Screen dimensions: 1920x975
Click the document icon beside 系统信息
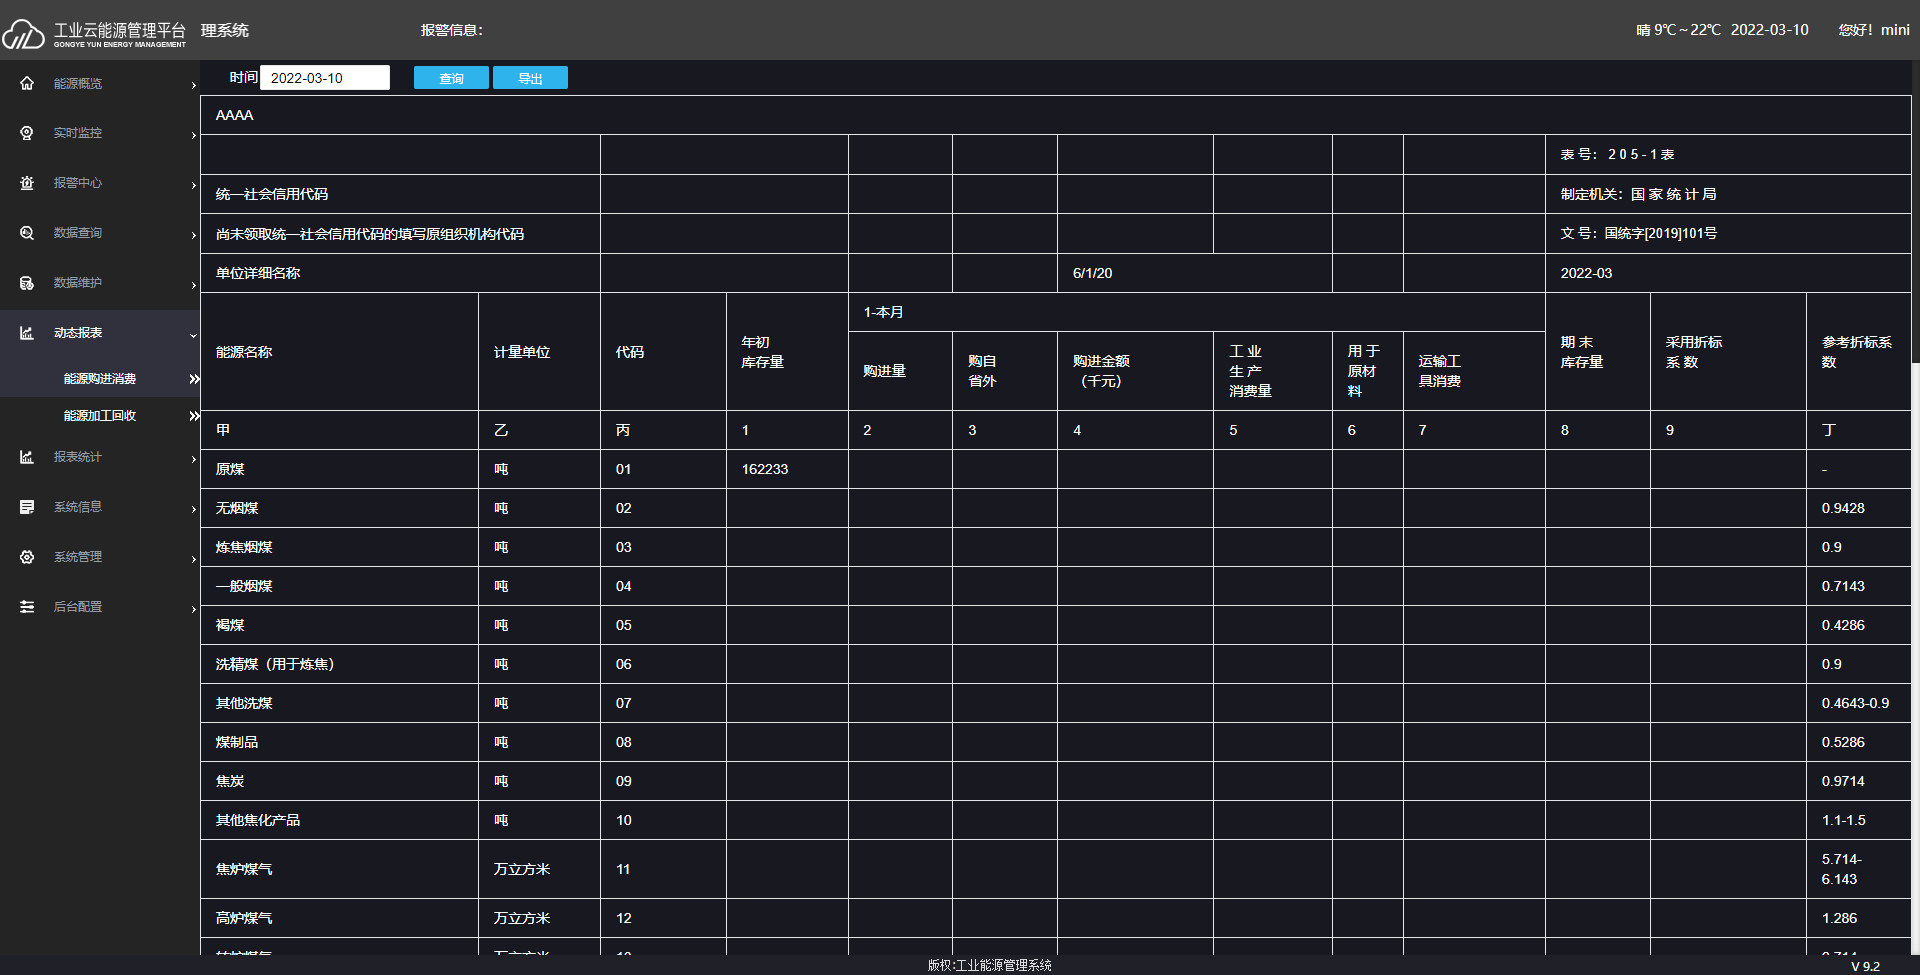click(x=27, y=507)
